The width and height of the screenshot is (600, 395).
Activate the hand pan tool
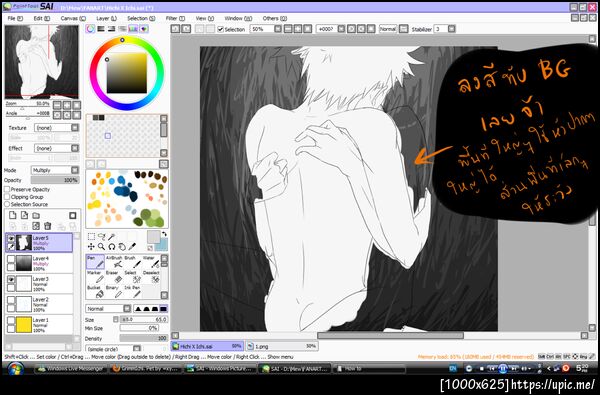click(x=122, y=247)
